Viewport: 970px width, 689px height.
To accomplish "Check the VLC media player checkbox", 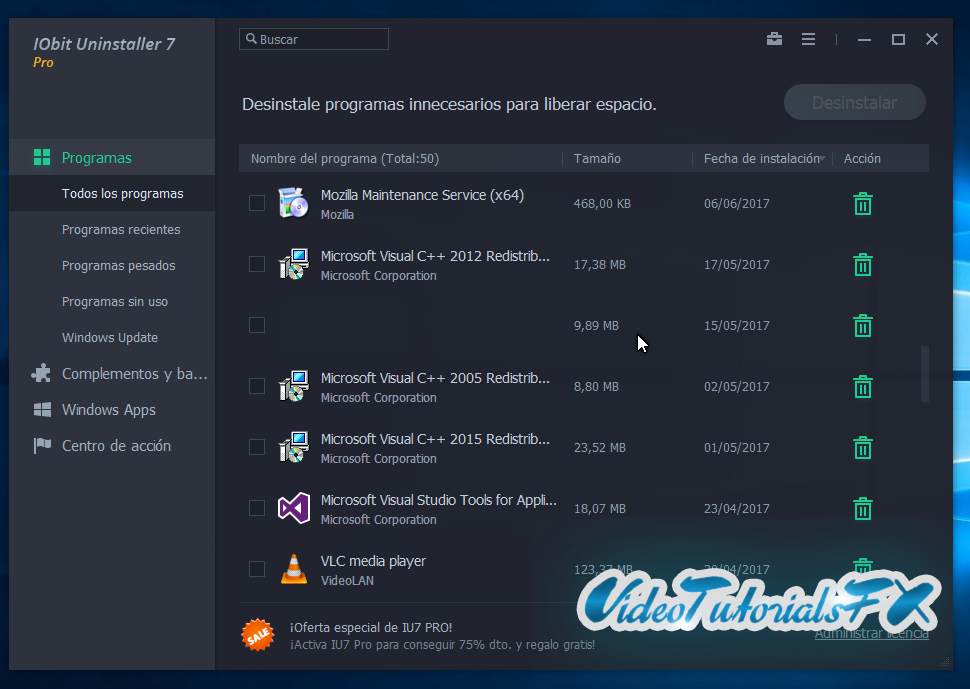I will coord(257,569).
